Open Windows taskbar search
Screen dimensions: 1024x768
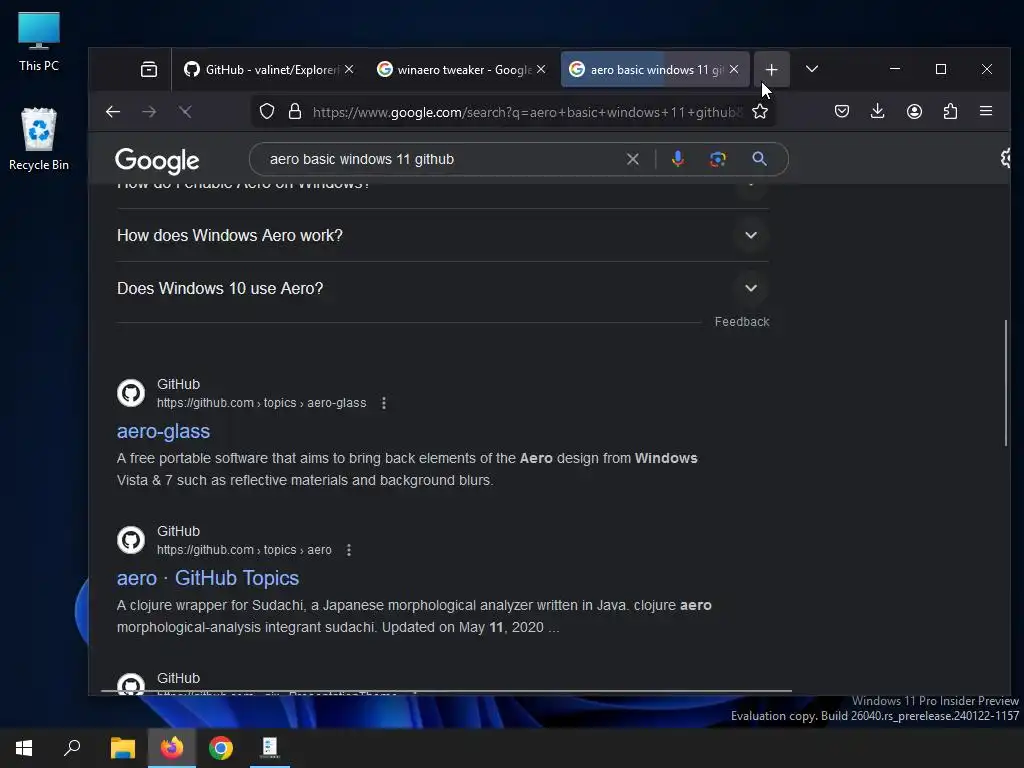(72, 748)
